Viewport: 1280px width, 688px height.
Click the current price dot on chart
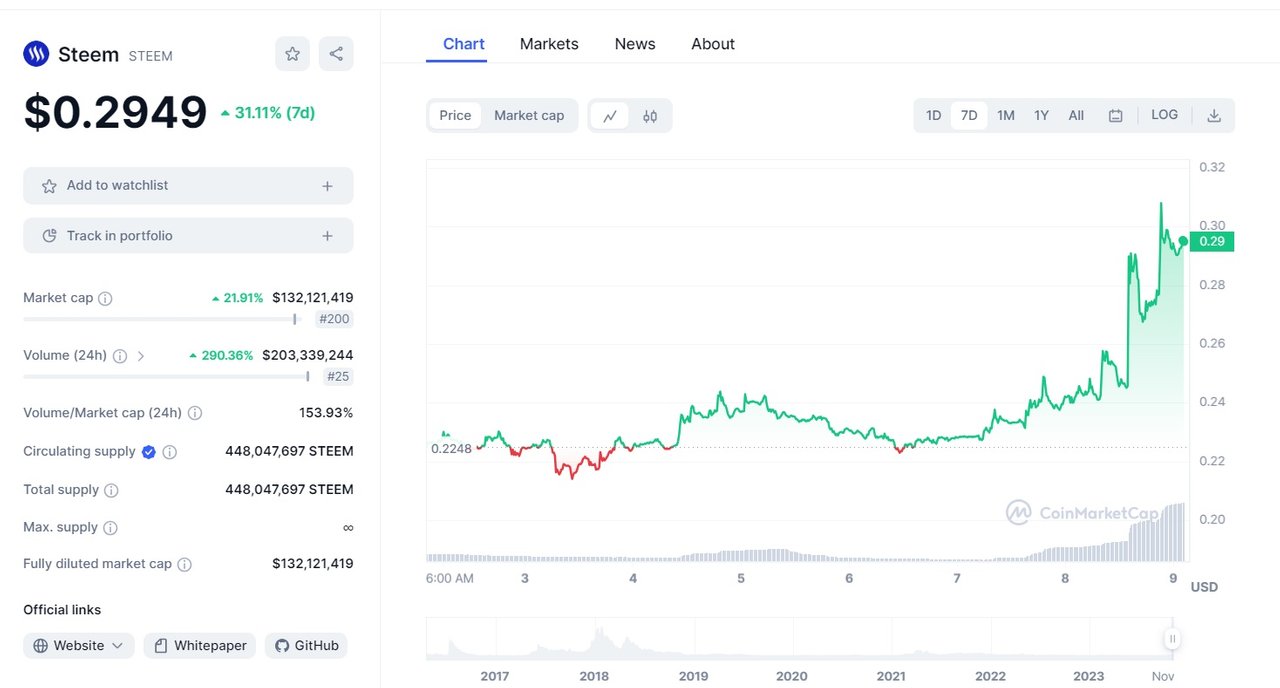click(x=1183, y=241)
